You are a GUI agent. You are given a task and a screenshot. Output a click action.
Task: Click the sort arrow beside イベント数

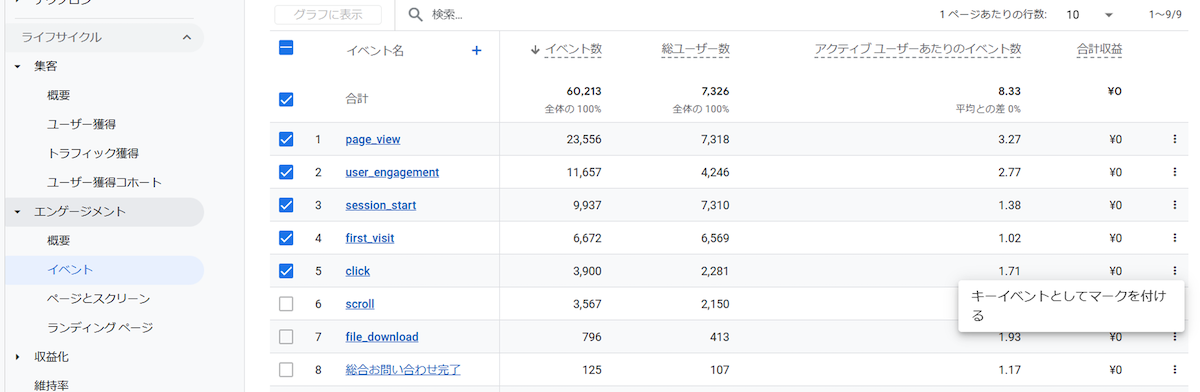[535, 49]
